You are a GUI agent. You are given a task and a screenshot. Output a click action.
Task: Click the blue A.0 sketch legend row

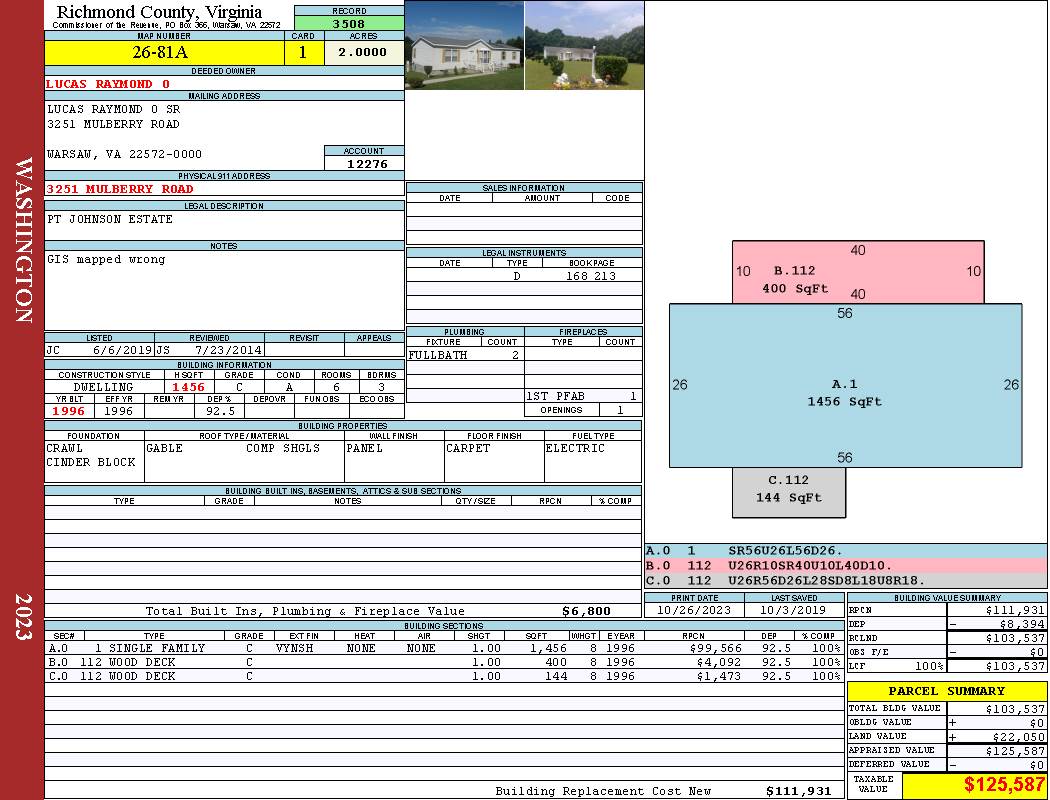[845, 550]
